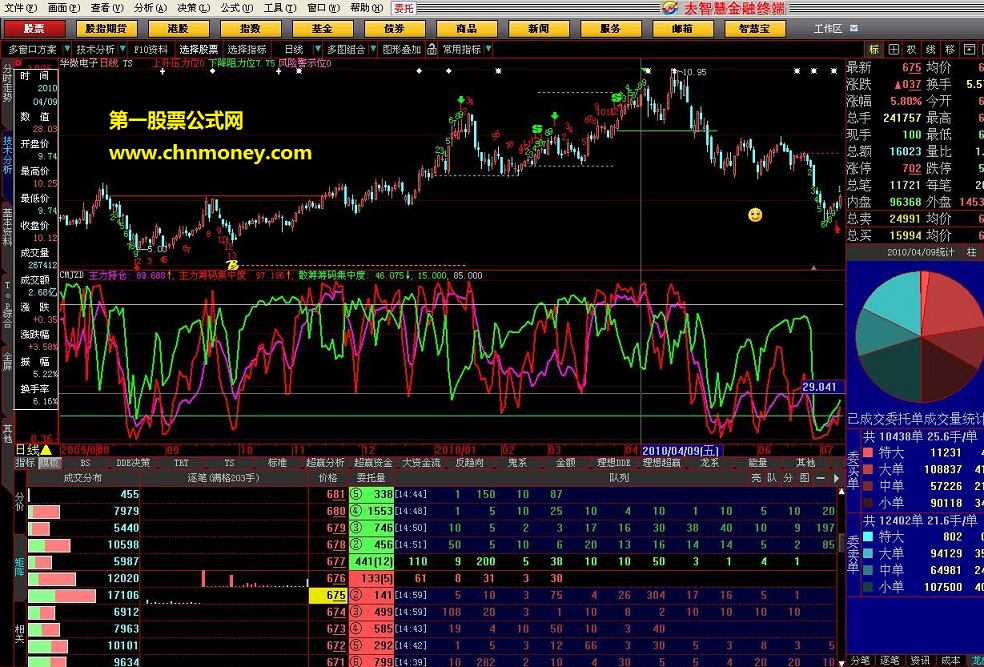Click the F10资料 toolbar item

pyautogui.click(x=151, y=49)
